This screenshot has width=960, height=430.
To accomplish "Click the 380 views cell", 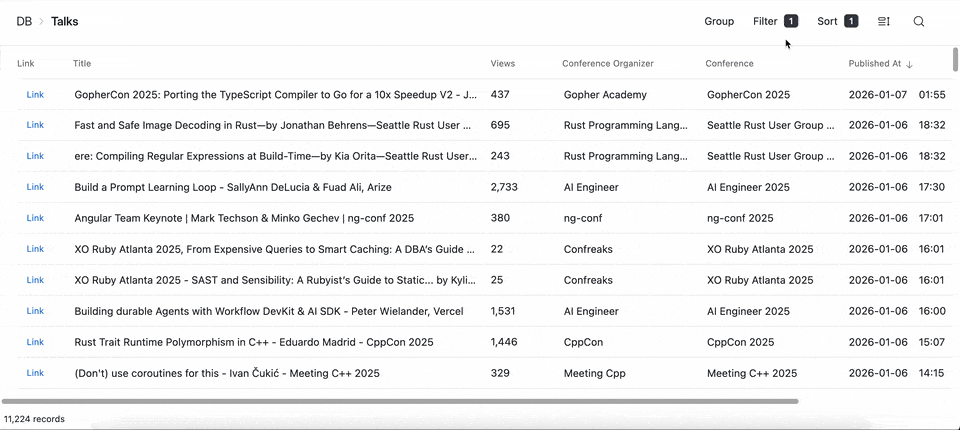I will coord(500,218).
